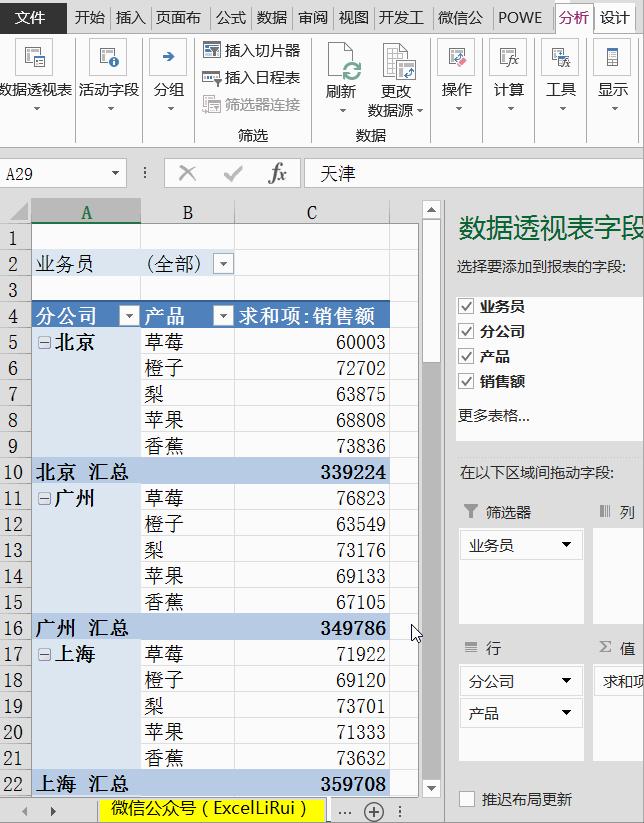Open the 产品 dropdown in 行 area
644x823 pixels.
point(566,712)
